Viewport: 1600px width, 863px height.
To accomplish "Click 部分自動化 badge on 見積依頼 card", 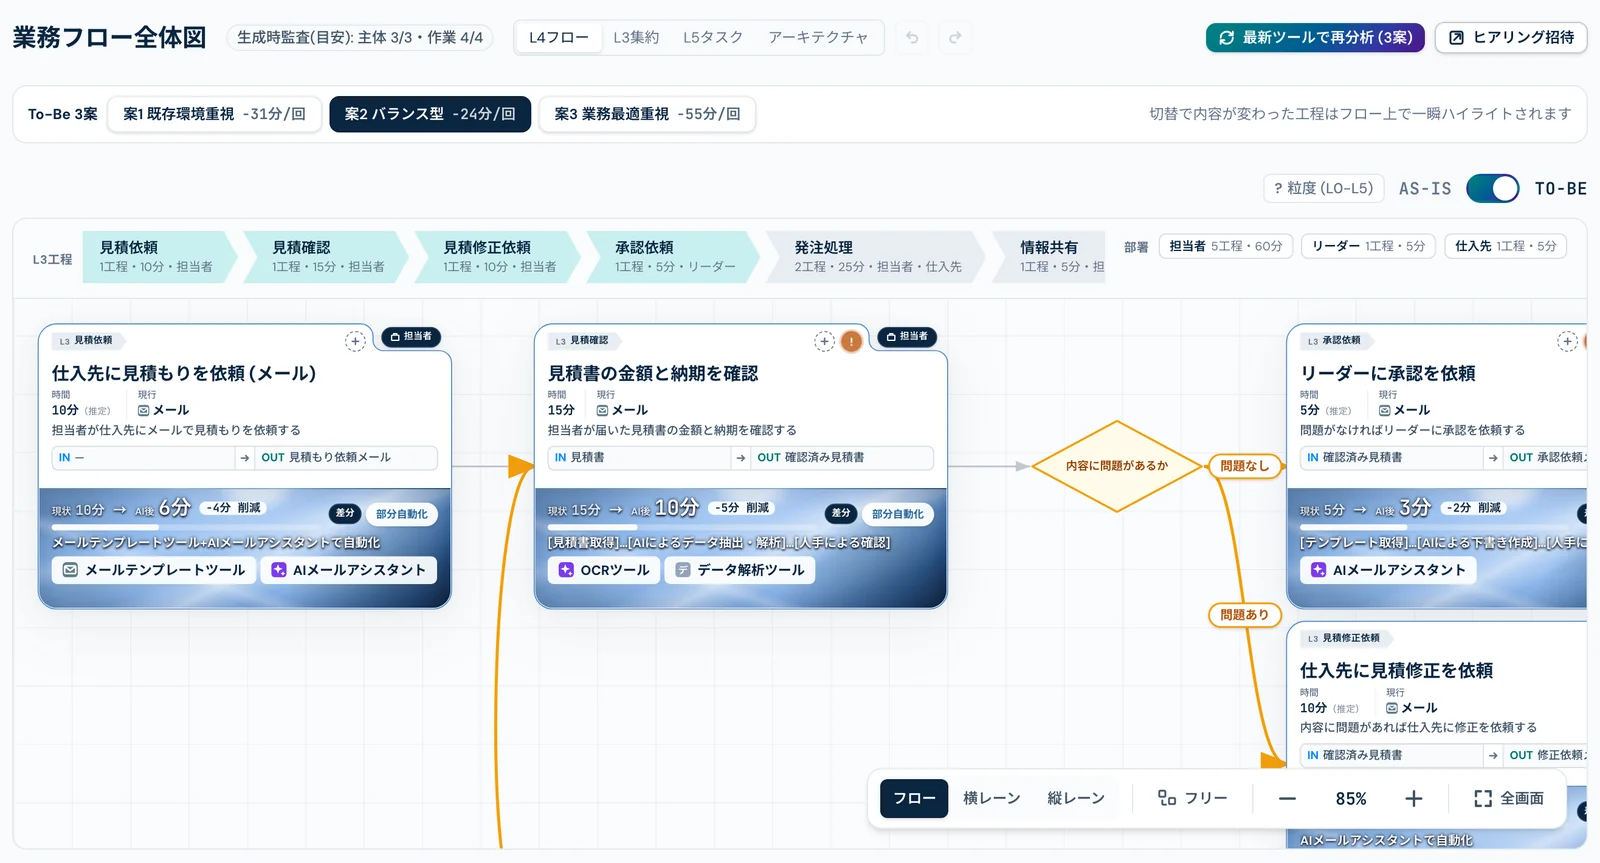I will [401, 514].
